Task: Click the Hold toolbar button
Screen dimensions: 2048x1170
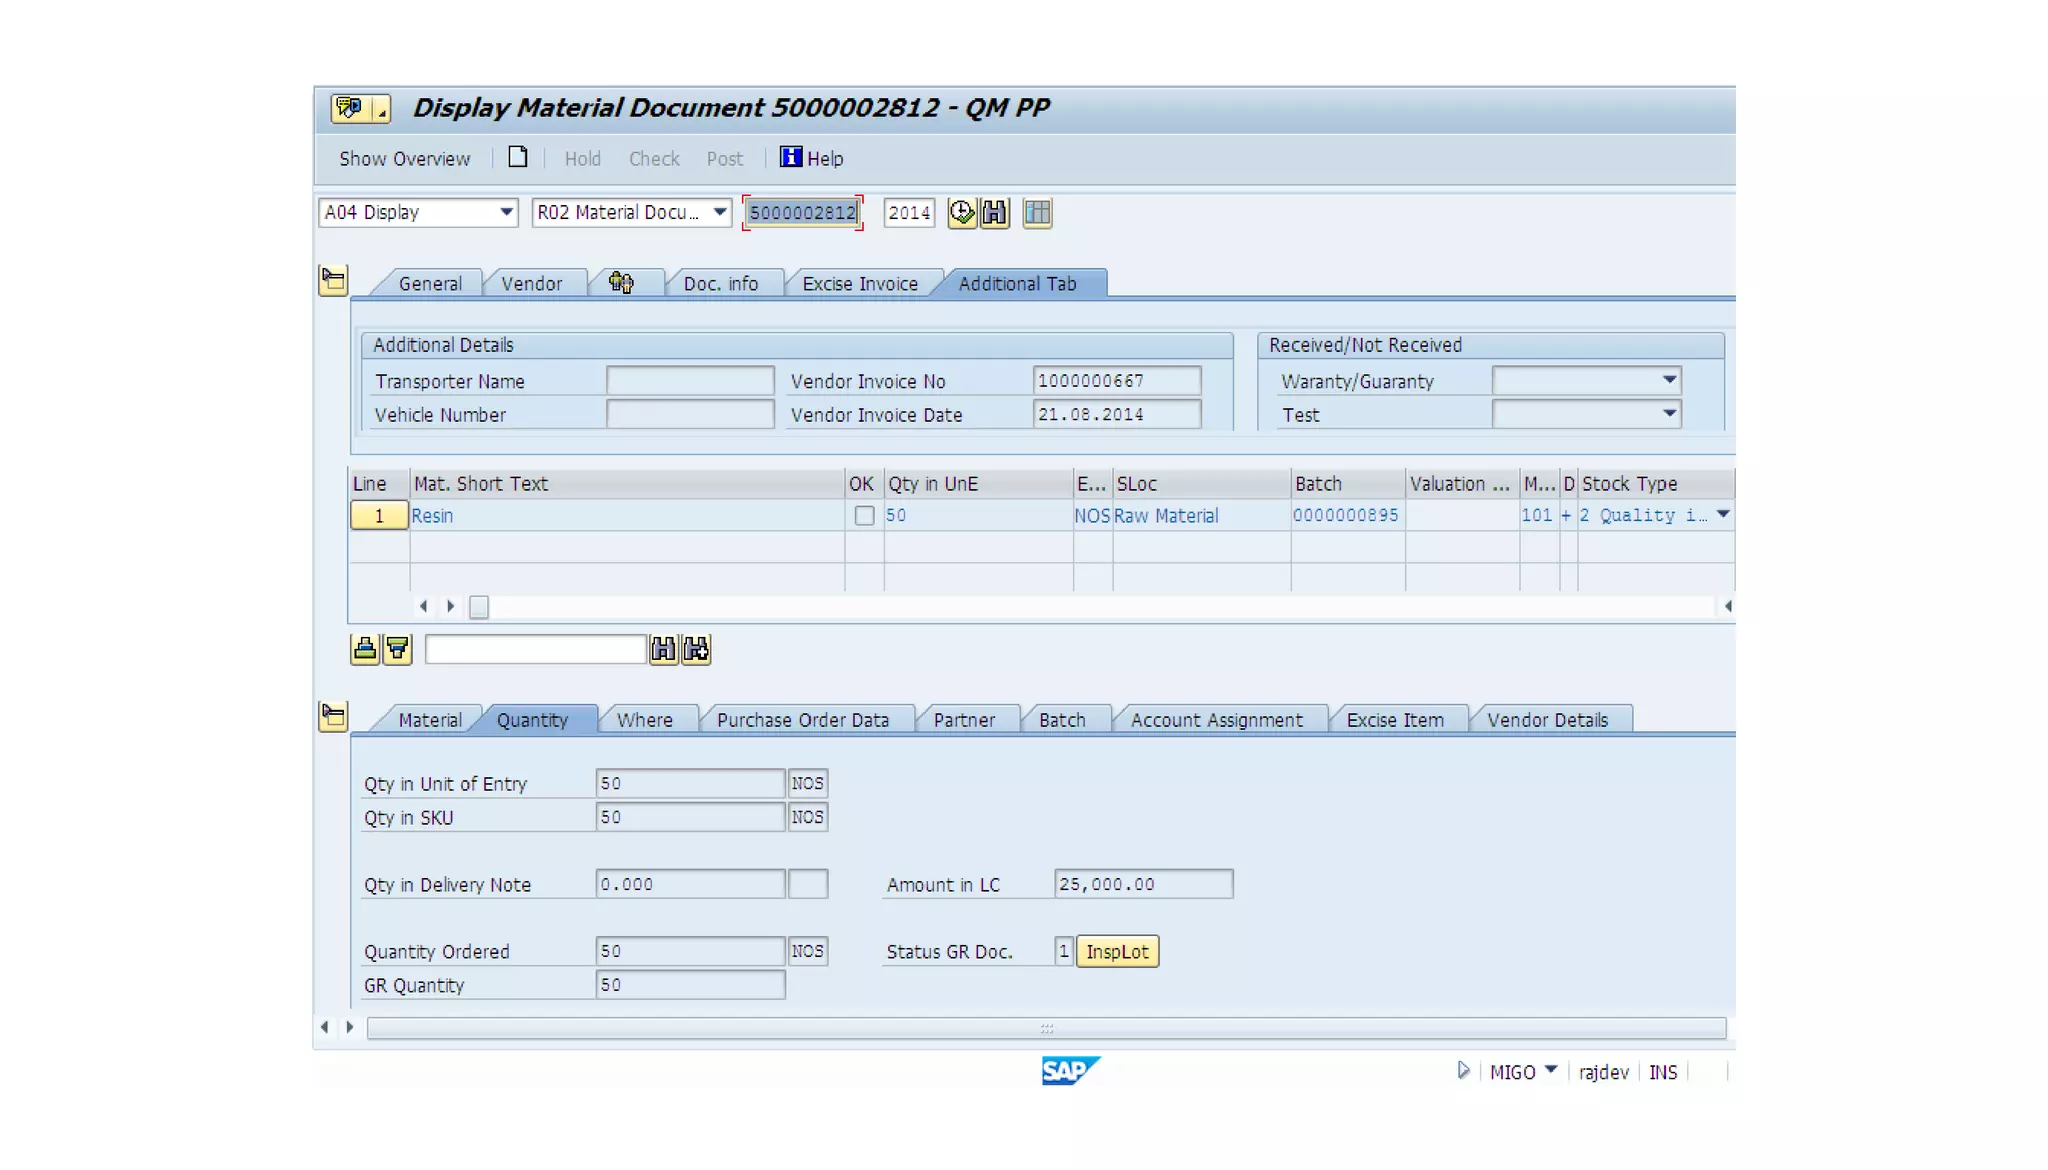Action: (582, 158)
